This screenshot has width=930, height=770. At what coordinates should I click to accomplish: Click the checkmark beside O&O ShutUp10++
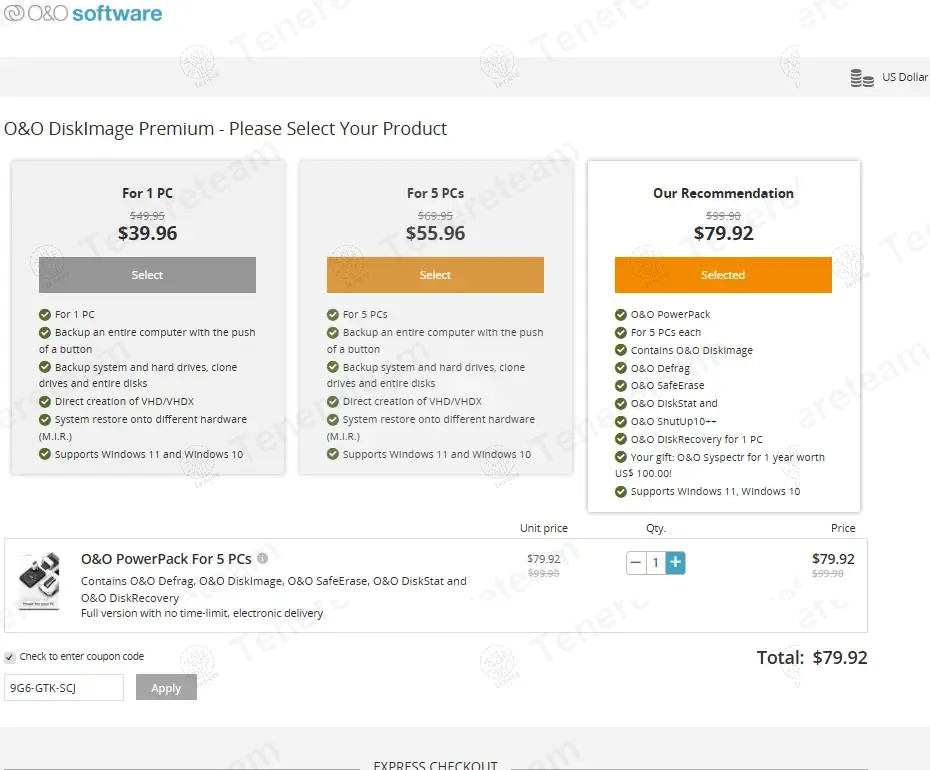tap(621, 421)
